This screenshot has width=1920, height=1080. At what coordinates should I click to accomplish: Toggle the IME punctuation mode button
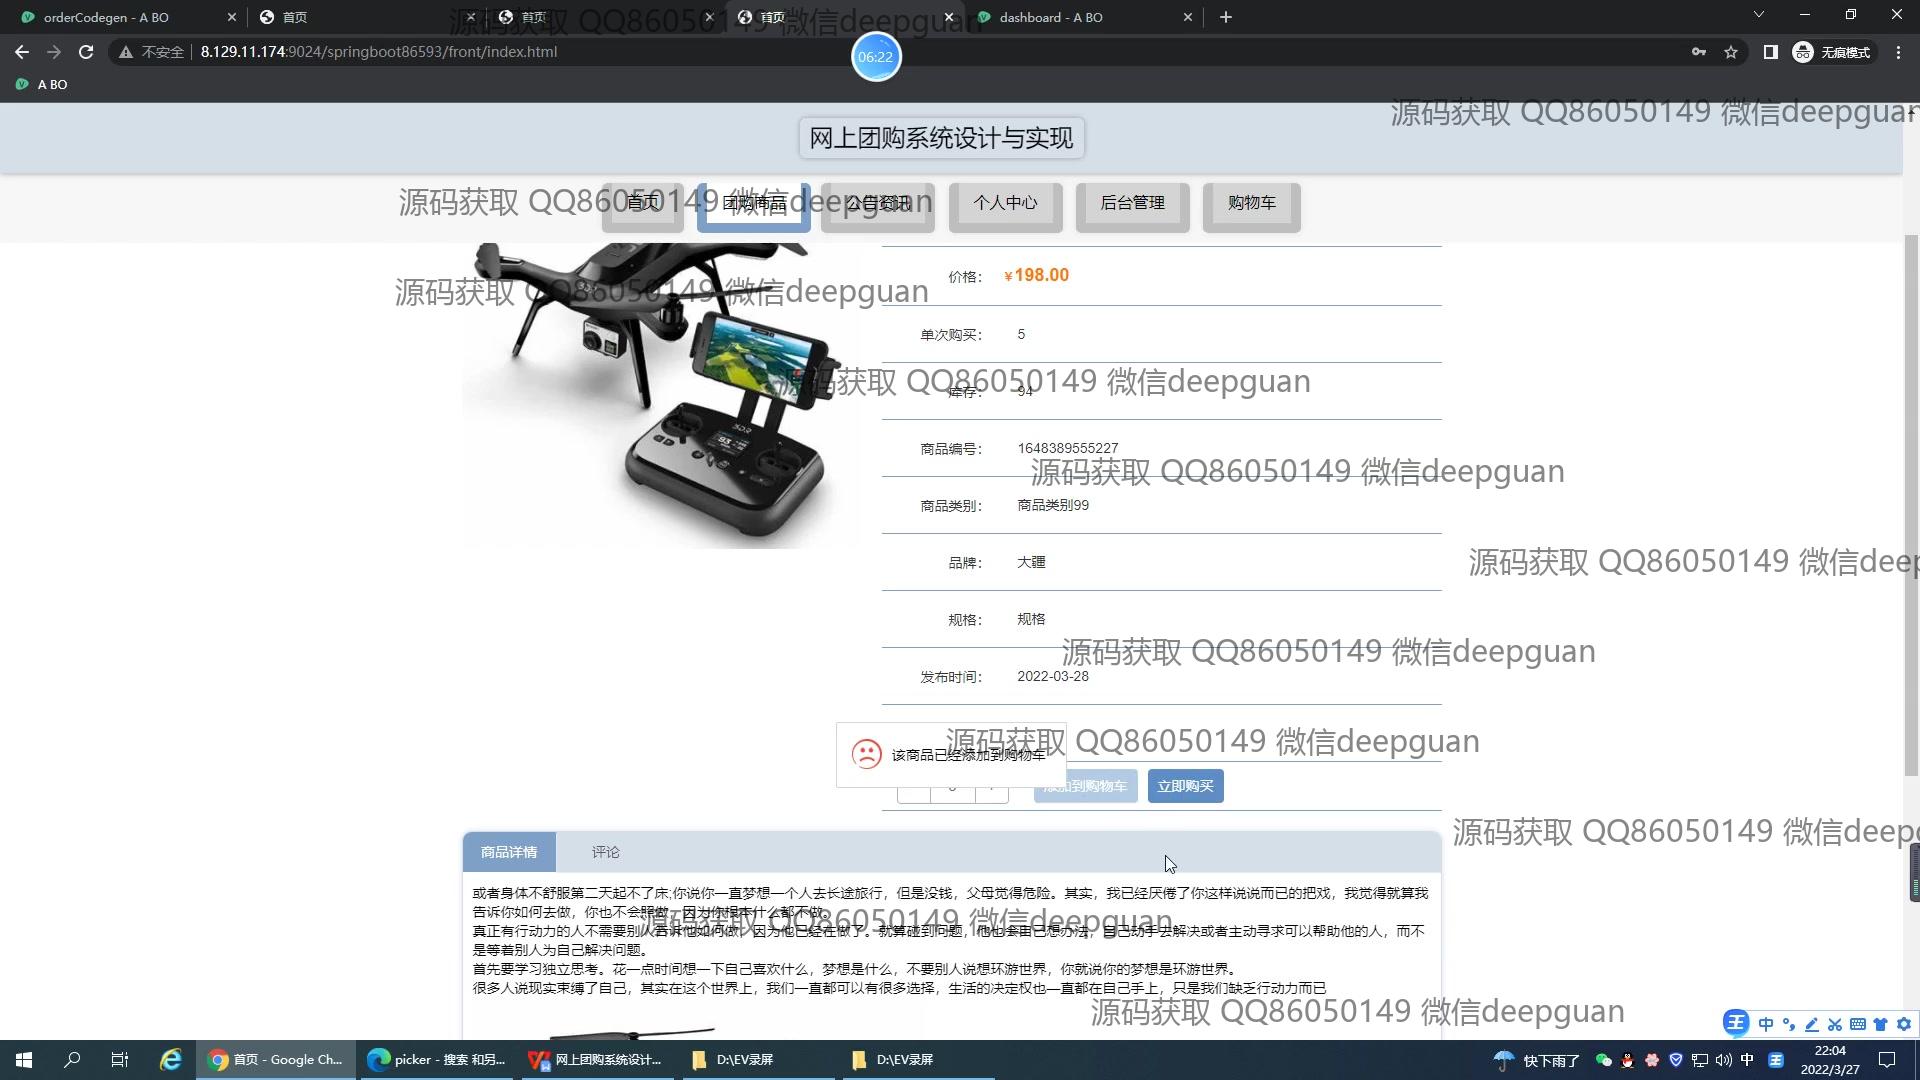(x=1788, y=1024)
